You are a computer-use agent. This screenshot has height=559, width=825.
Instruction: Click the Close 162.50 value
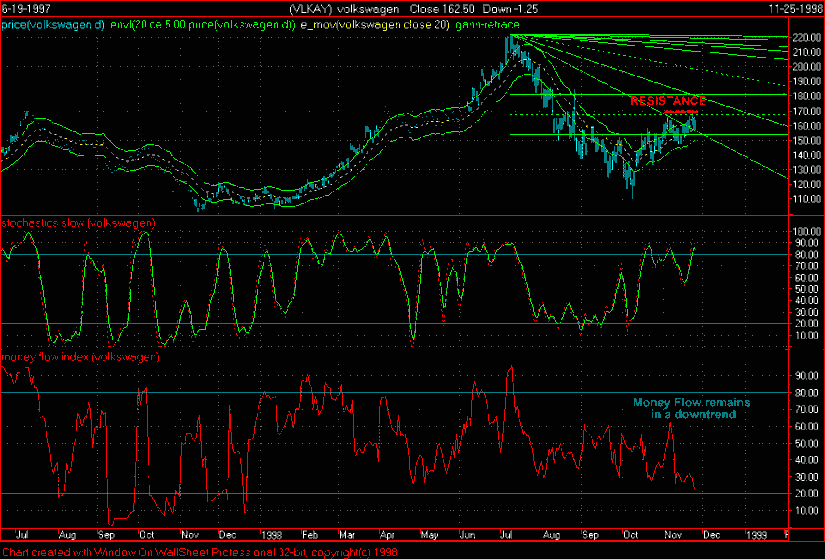coord(442,9)
